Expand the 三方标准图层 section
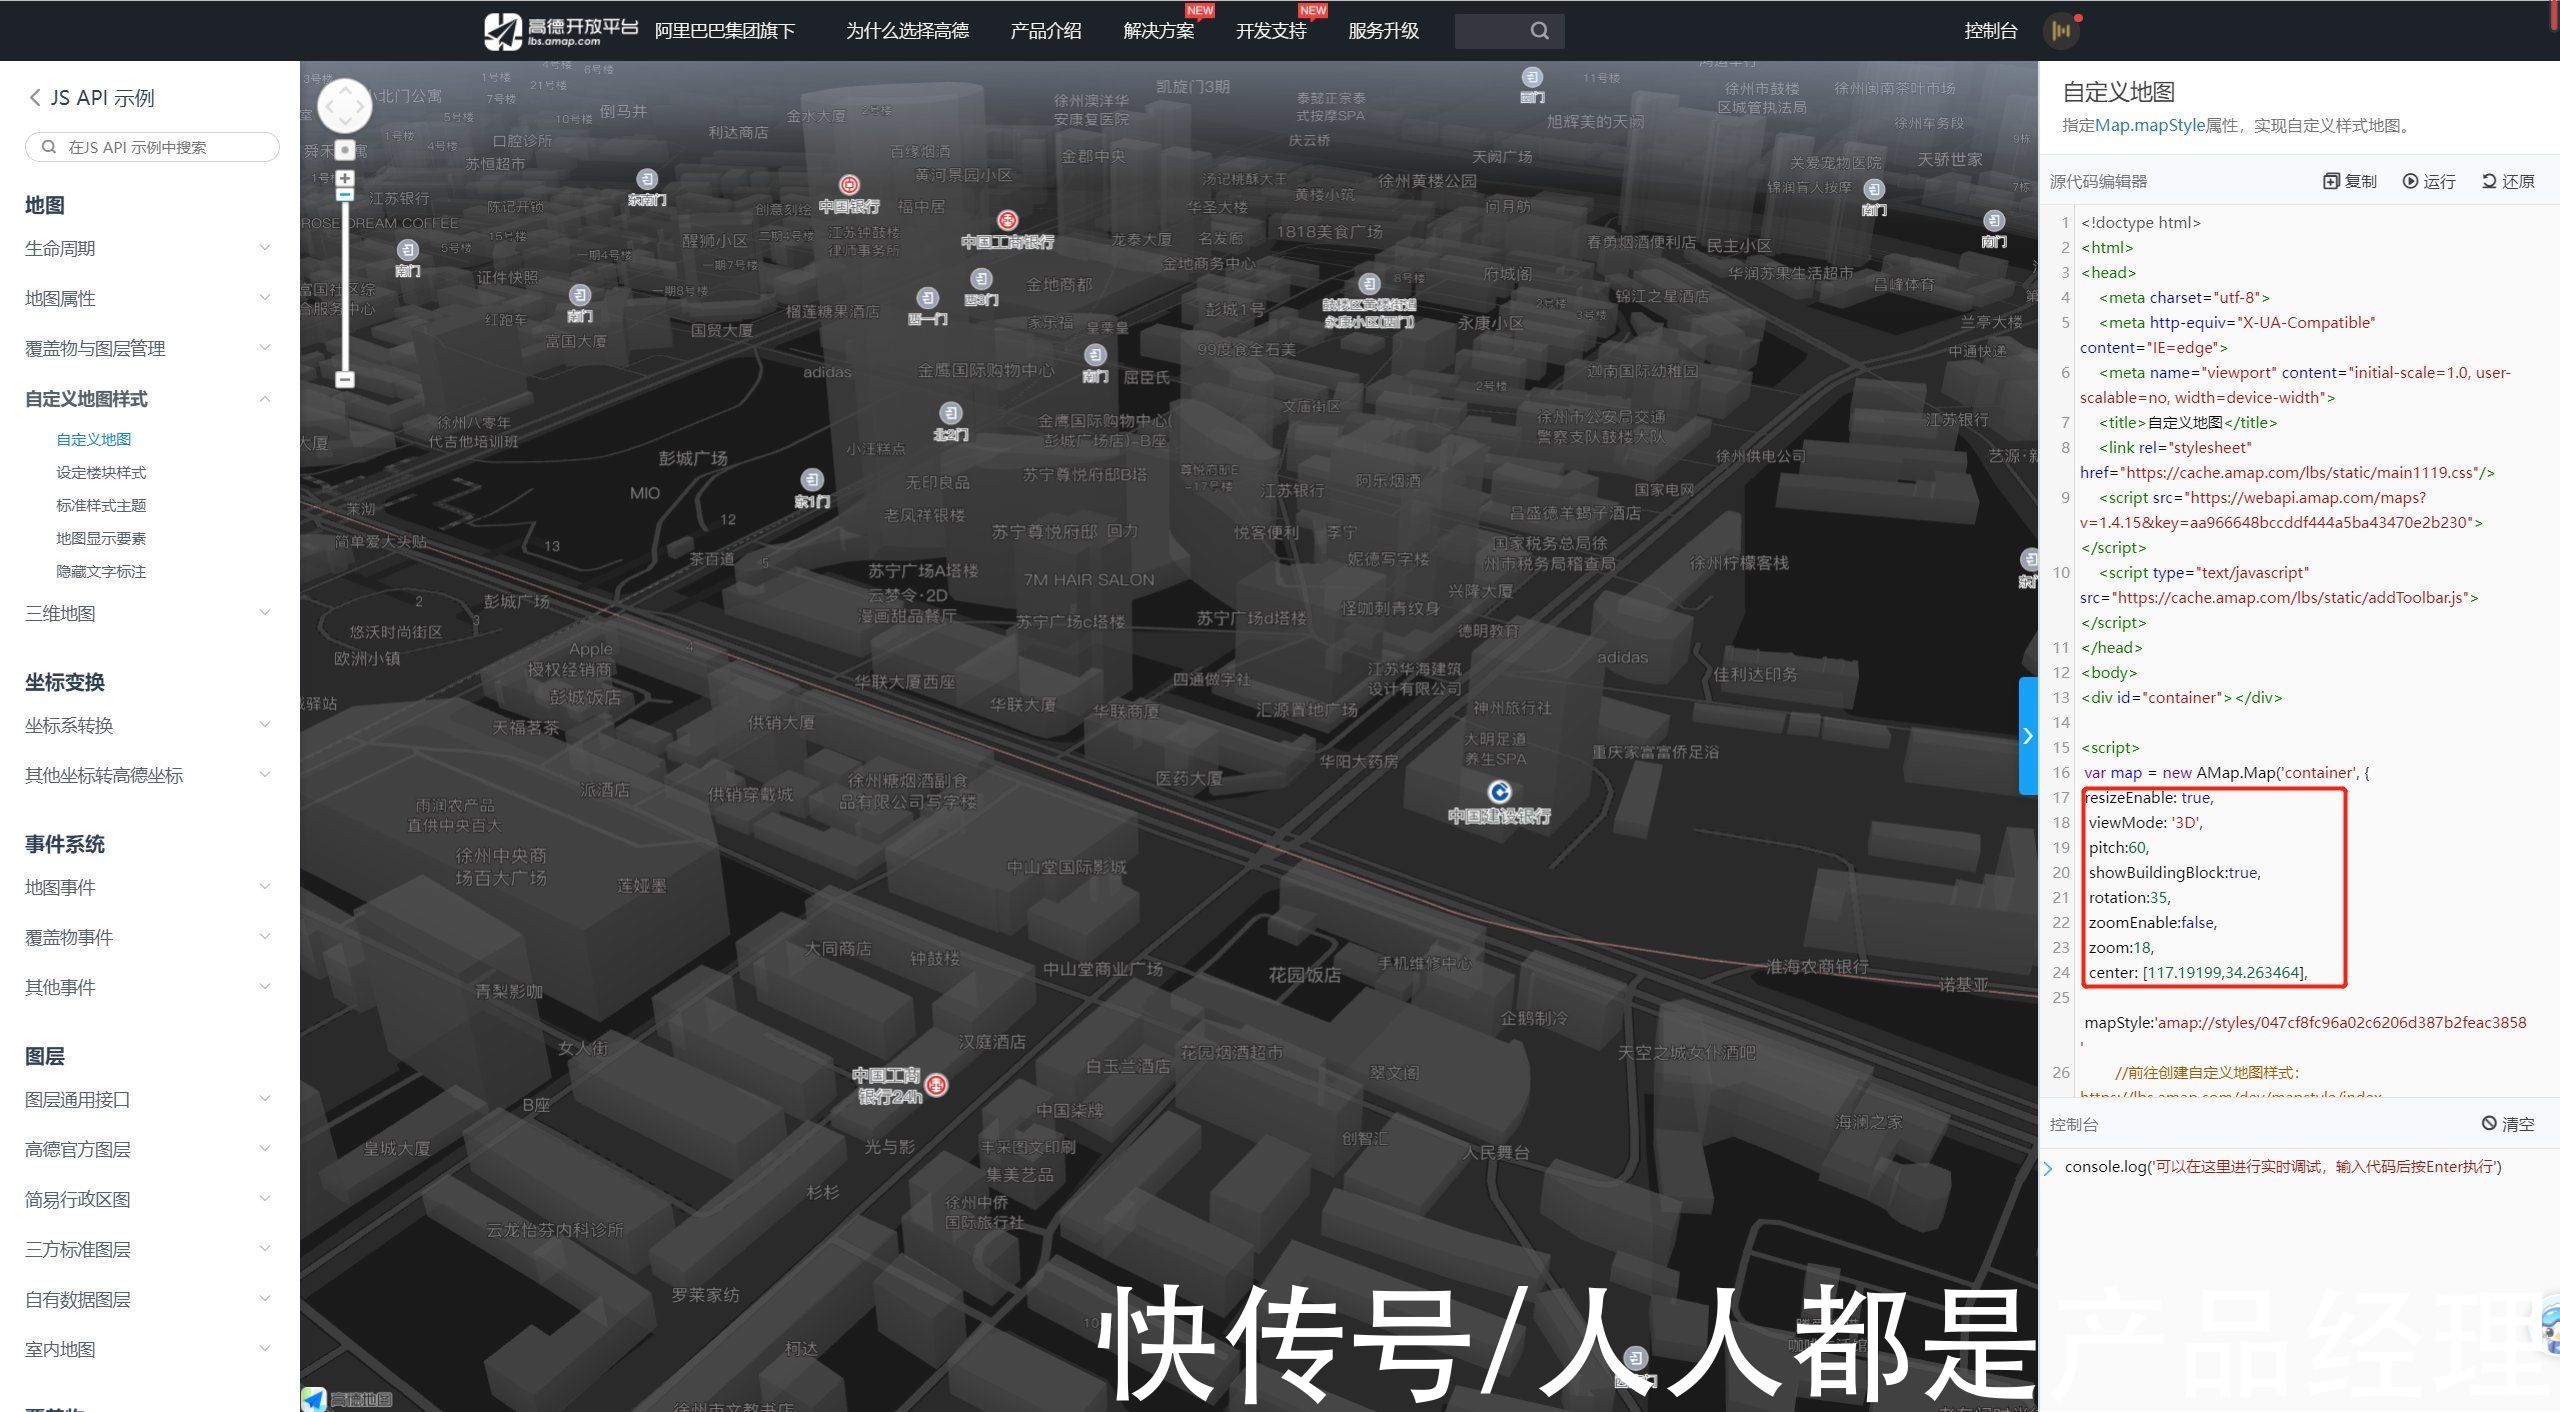The height and width of the screenshot is (1412, 2560). (x=149, y=1249)
